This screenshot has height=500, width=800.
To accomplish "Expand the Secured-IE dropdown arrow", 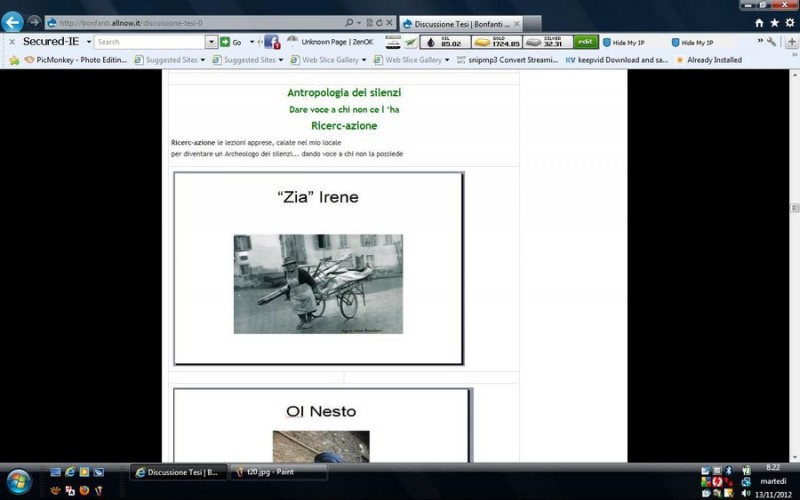I will (88, 42).
